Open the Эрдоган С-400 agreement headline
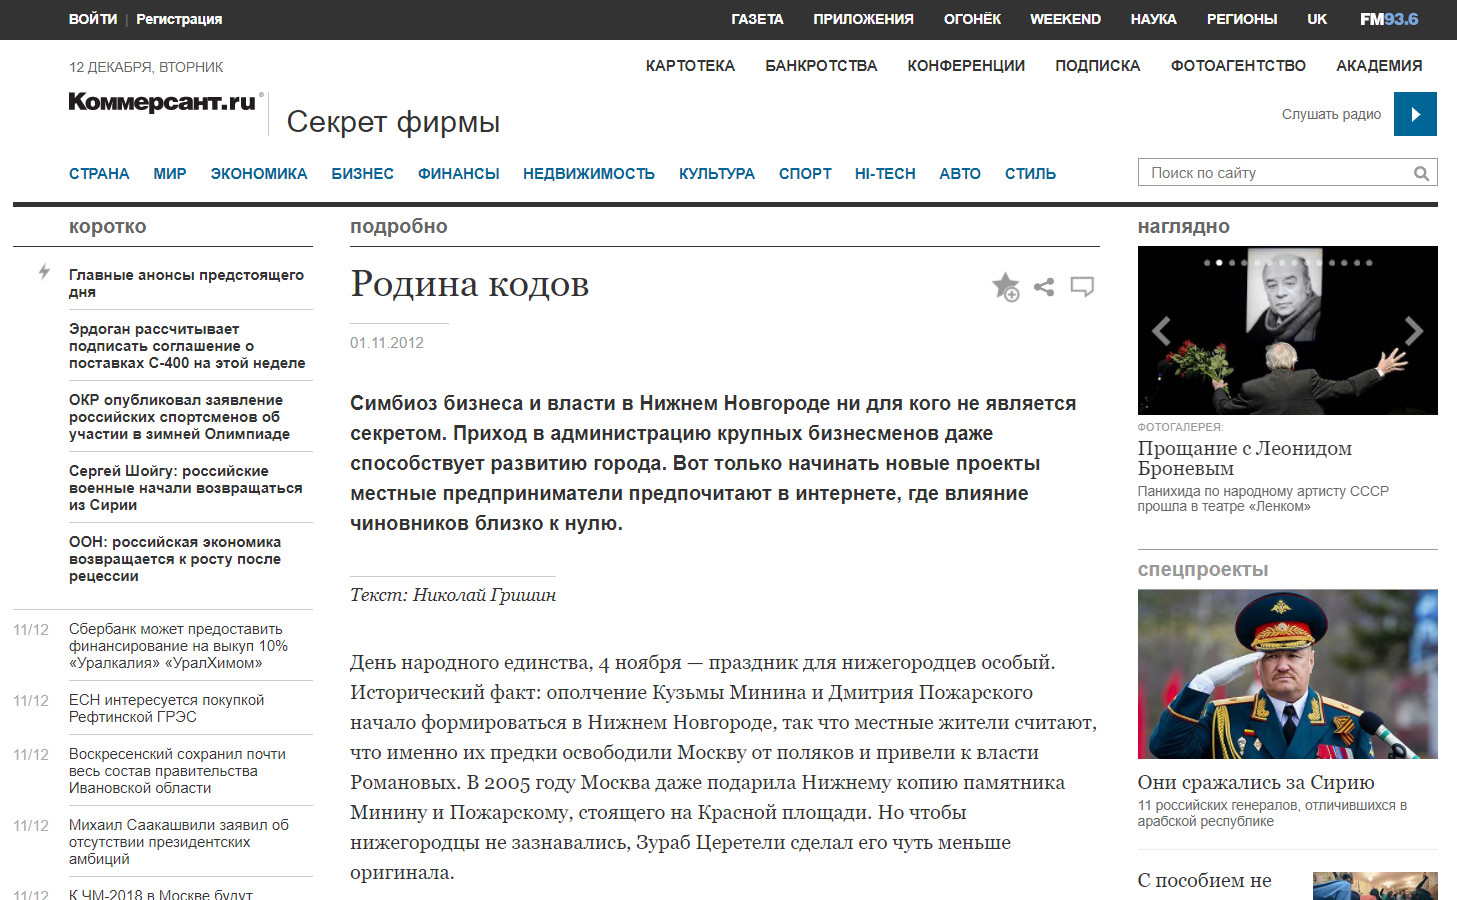 click(187, 346)
